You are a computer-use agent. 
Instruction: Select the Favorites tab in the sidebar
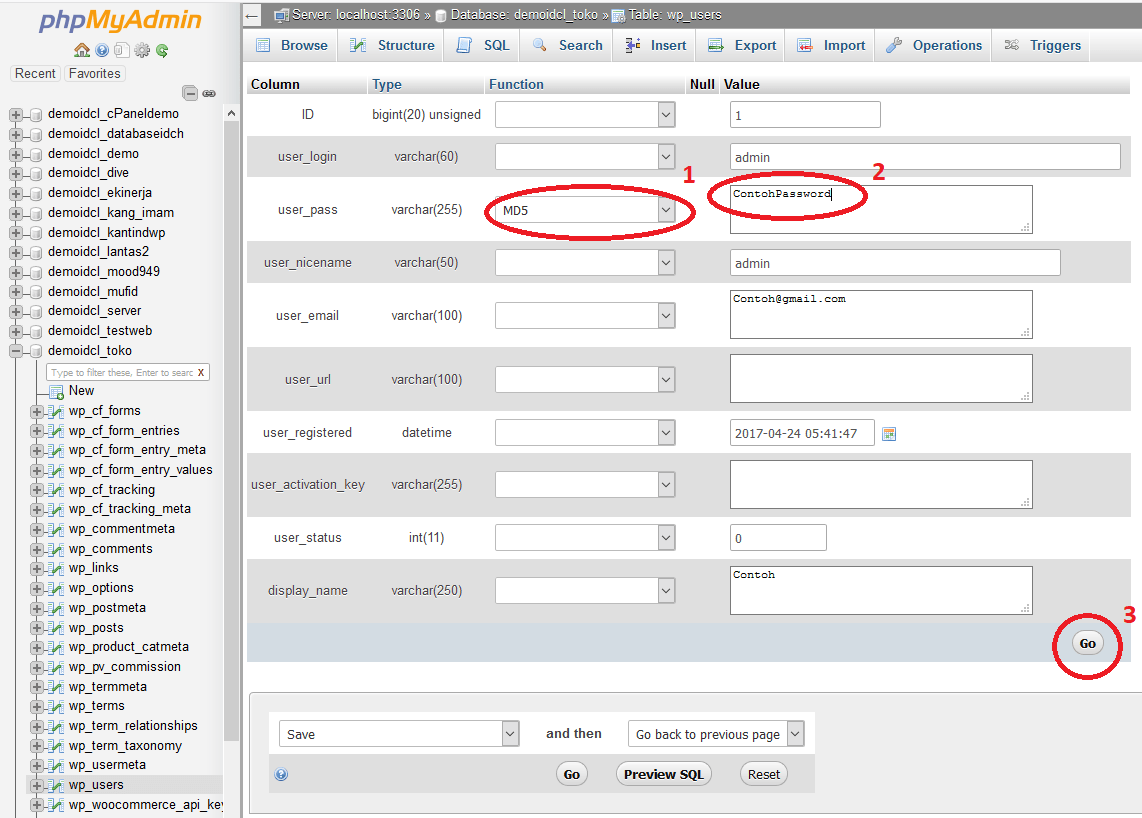(x=94, y=73)
